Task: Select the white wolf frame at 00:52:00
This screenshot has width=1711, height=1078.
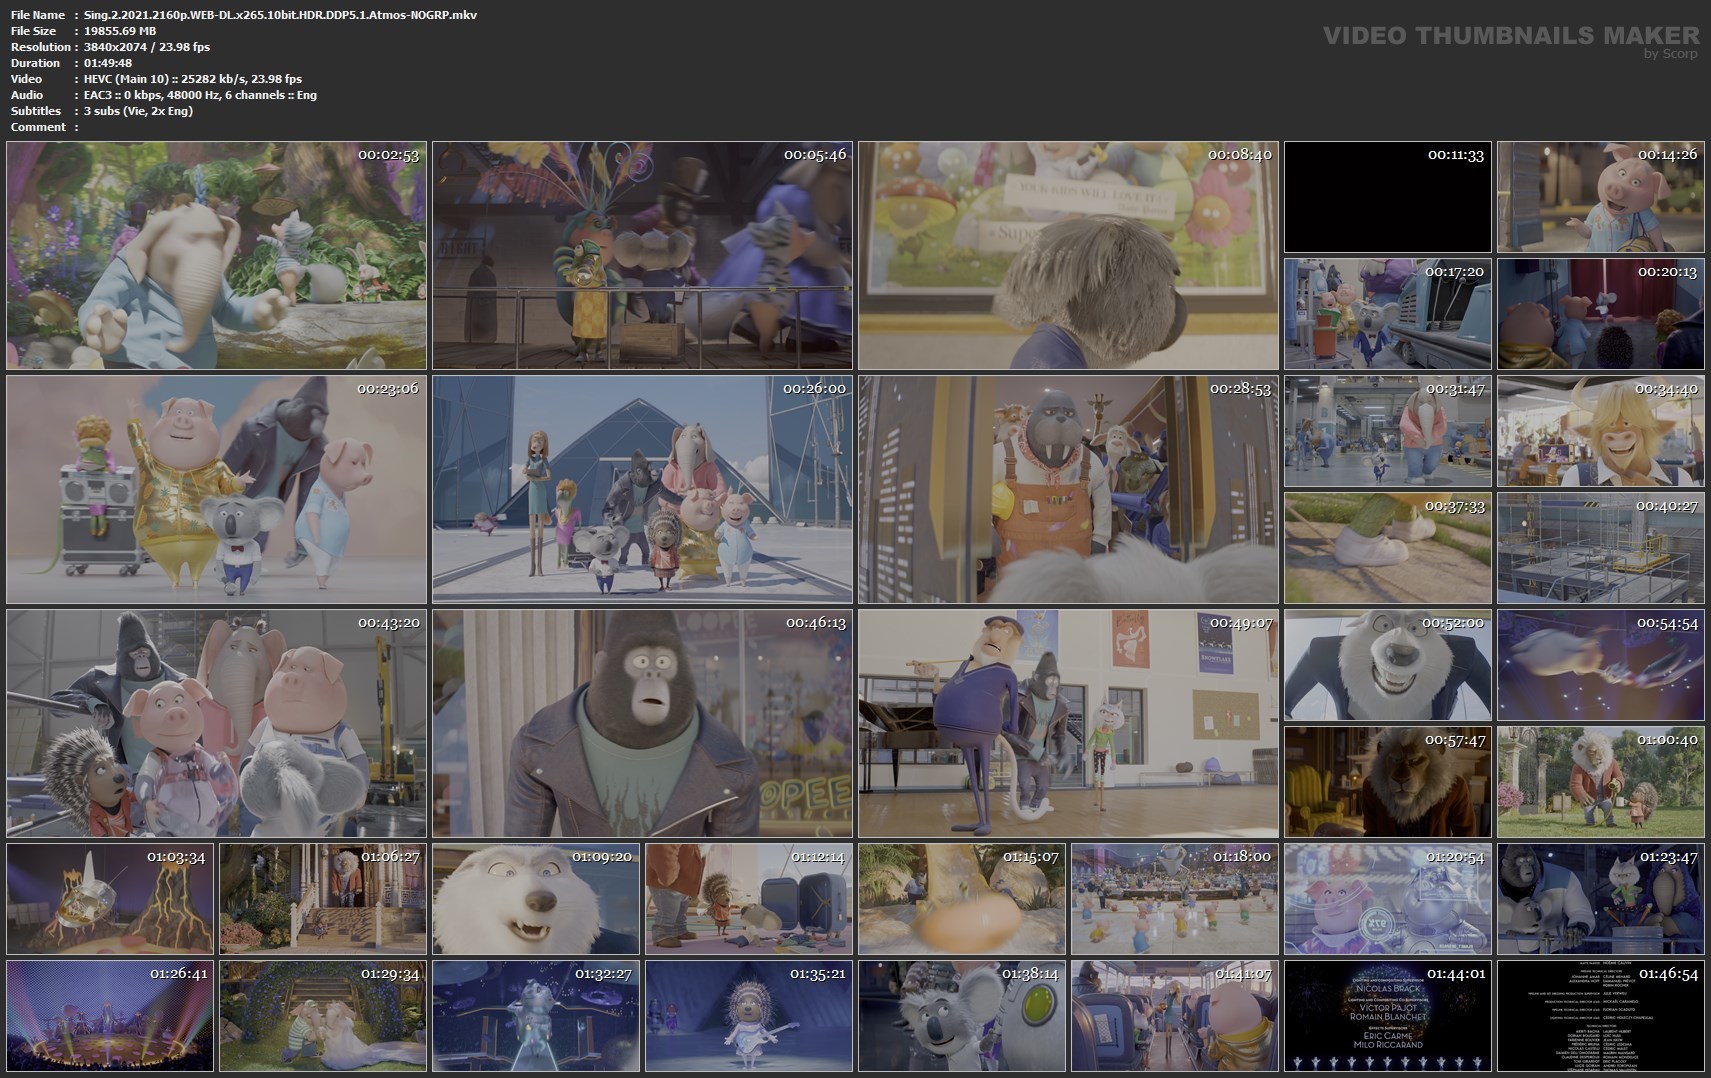Action: pos(1388,665)
